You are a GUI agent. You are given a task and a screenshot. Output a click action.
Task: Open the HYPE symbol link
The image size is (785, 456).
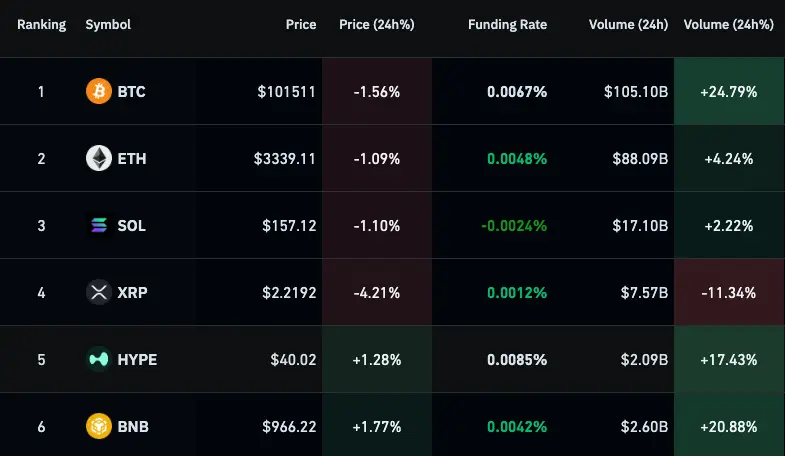(x=137, y=360)
